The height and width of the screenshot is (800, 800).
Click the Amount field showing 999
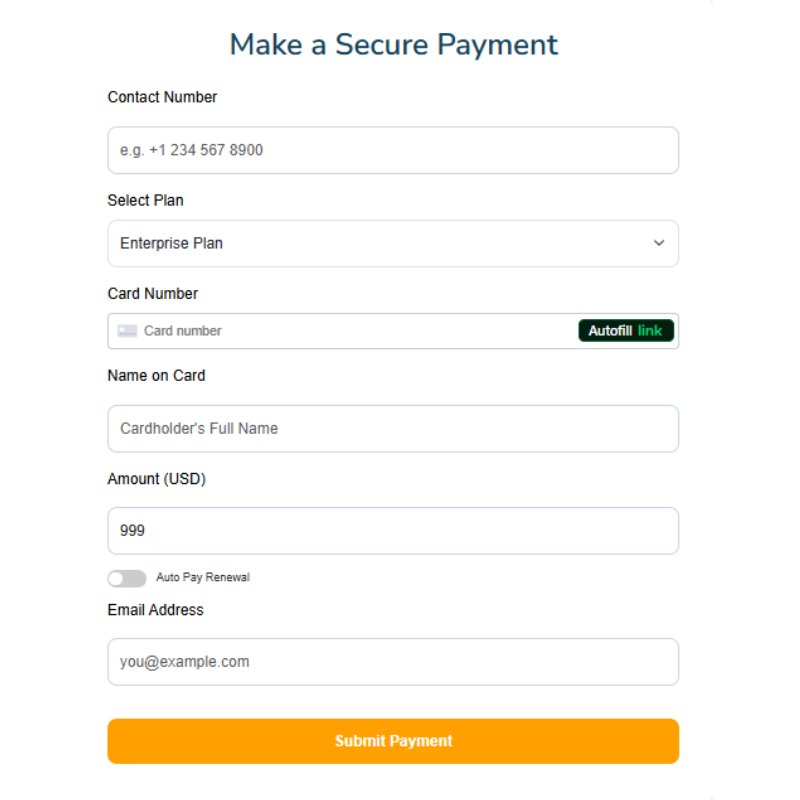(x=393, y=531)
